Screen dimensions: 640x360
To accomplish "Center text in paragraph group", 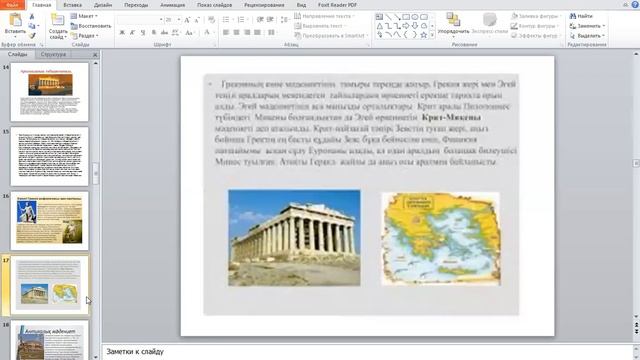I will pos(236,32).
